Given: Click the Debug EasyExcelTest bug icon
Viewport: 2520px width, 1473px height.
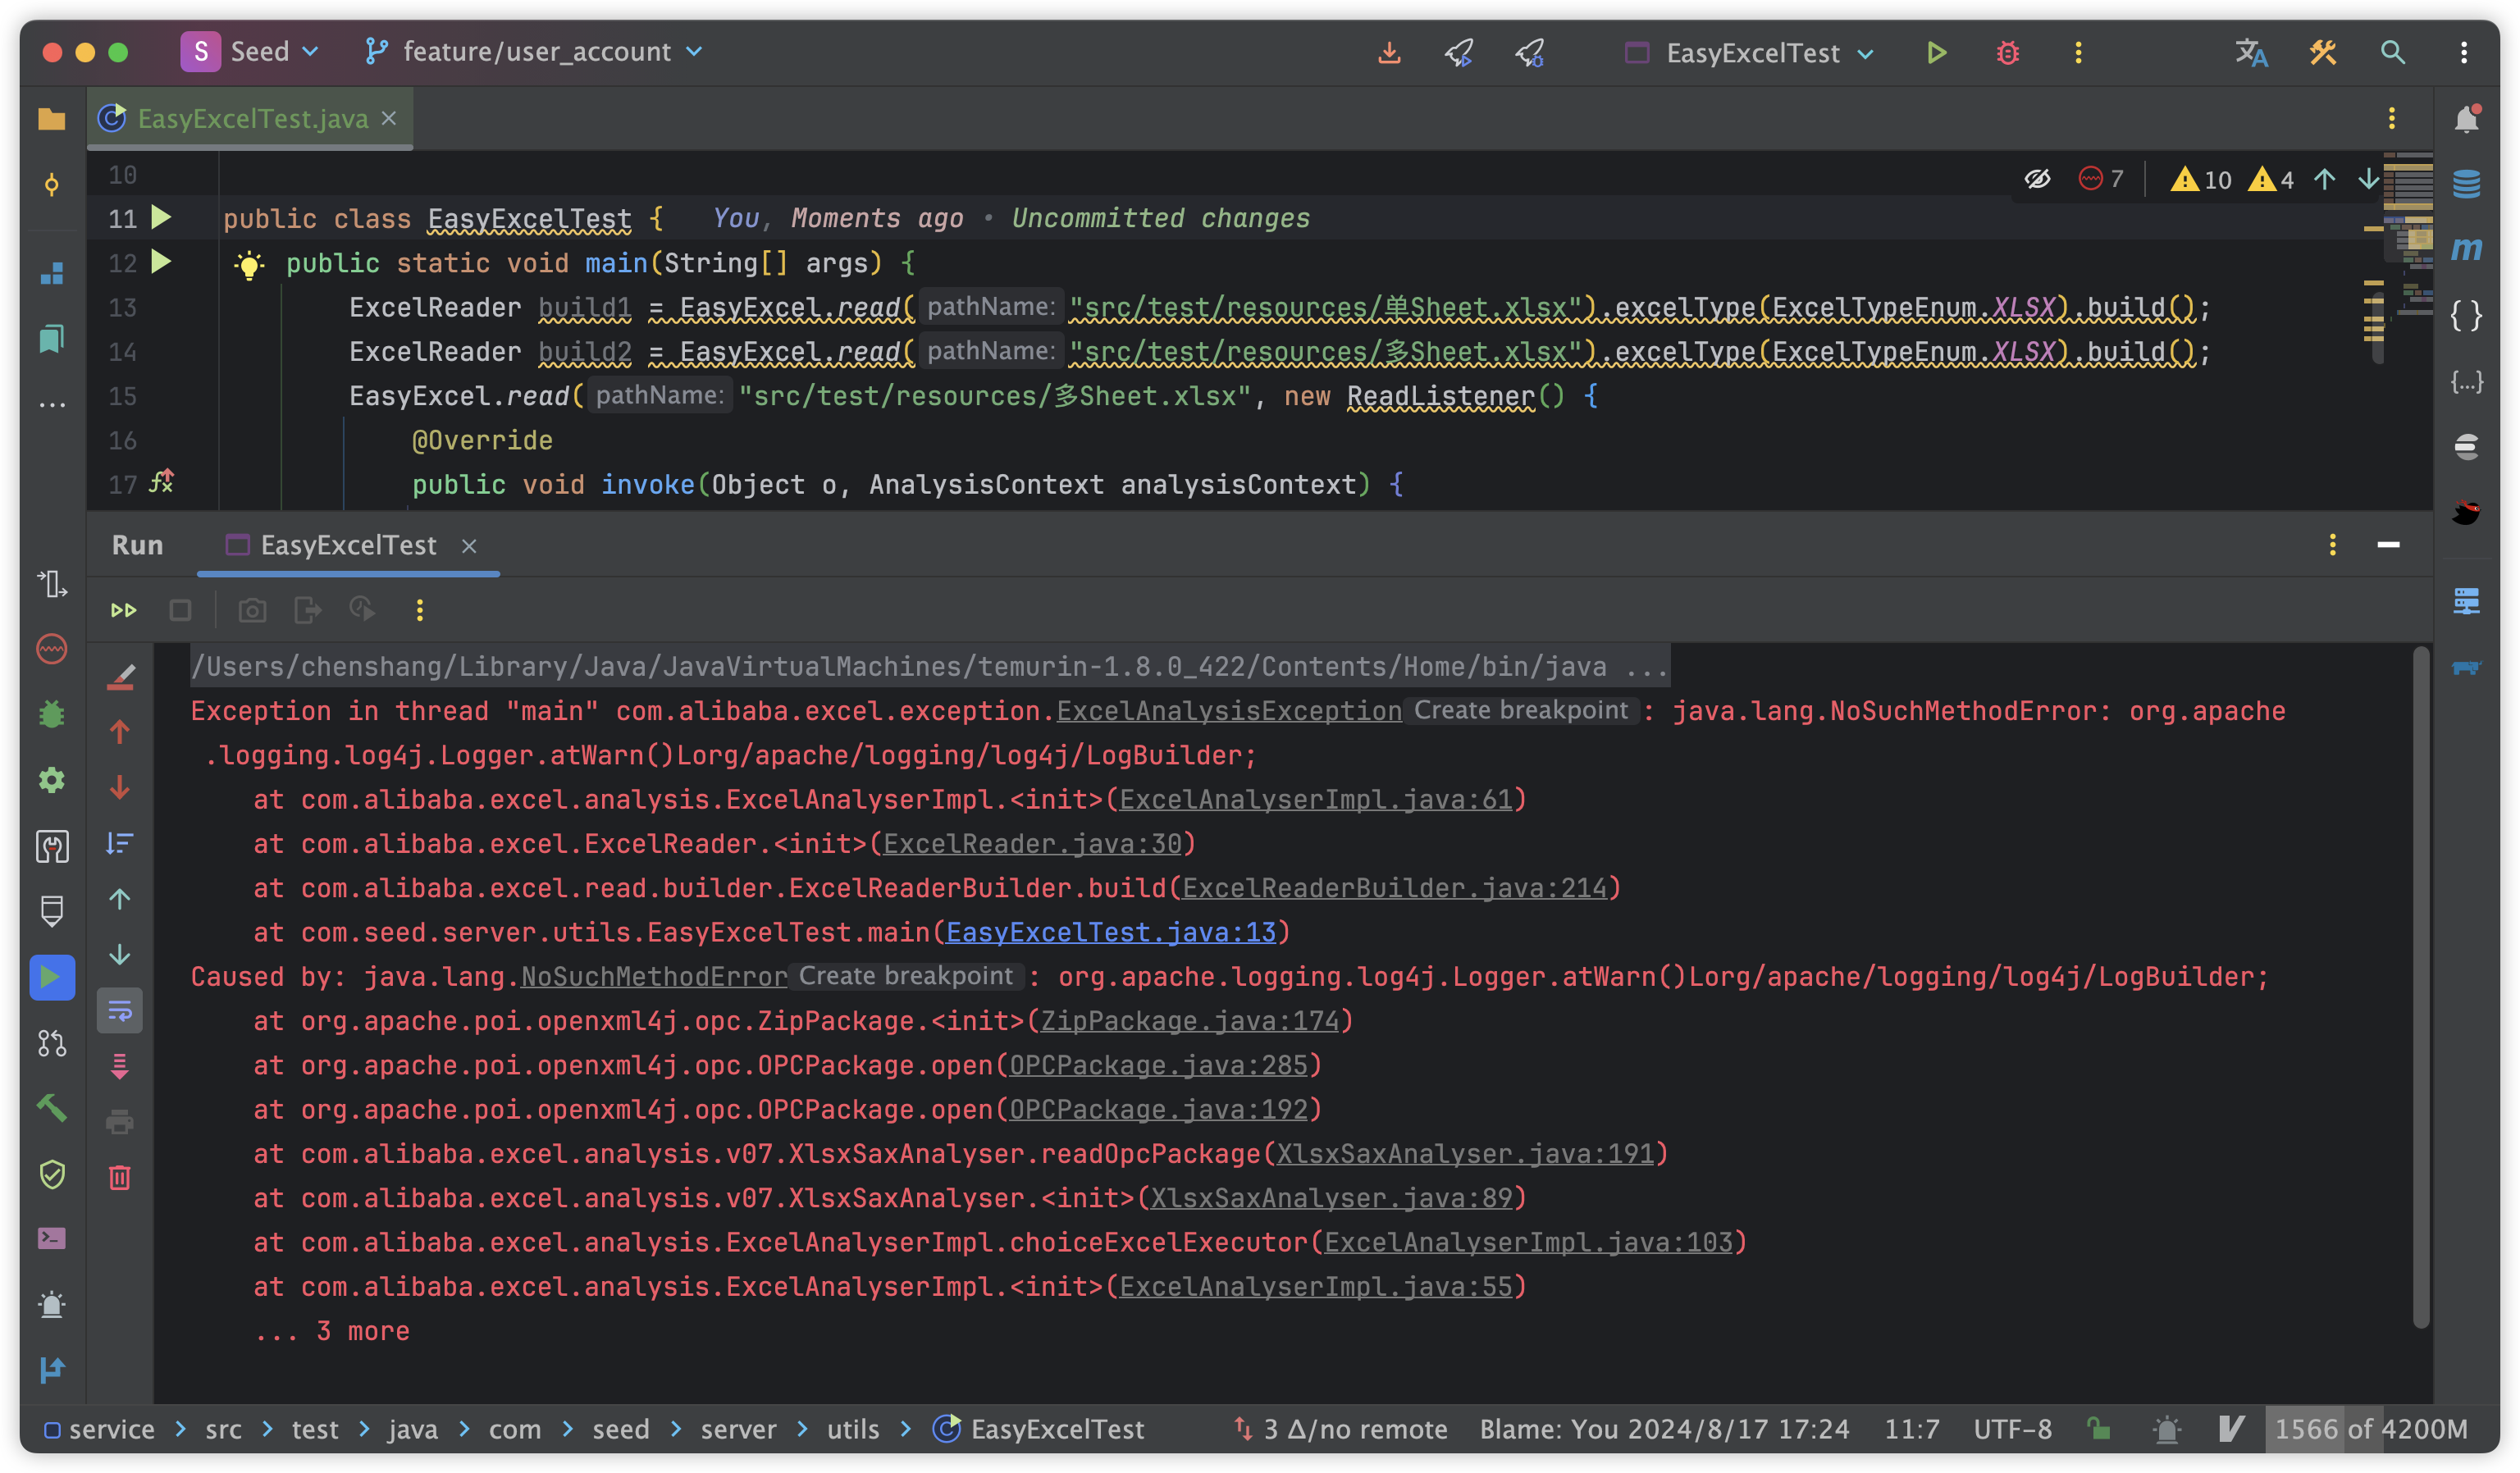Looking at the screenshot, I should (2007, 52).
